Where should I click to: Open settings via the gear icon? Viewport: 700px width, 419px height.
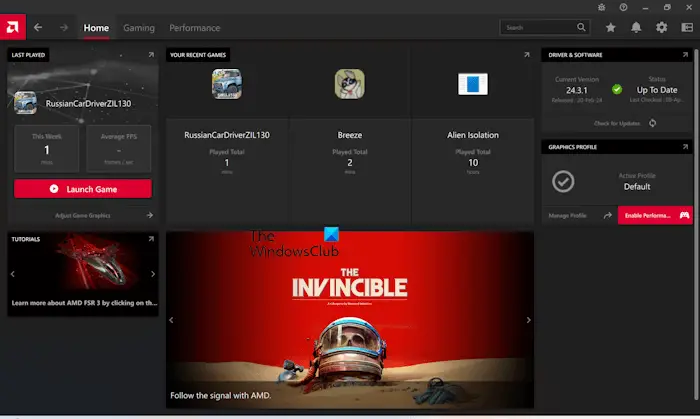[x=661, y=28]
